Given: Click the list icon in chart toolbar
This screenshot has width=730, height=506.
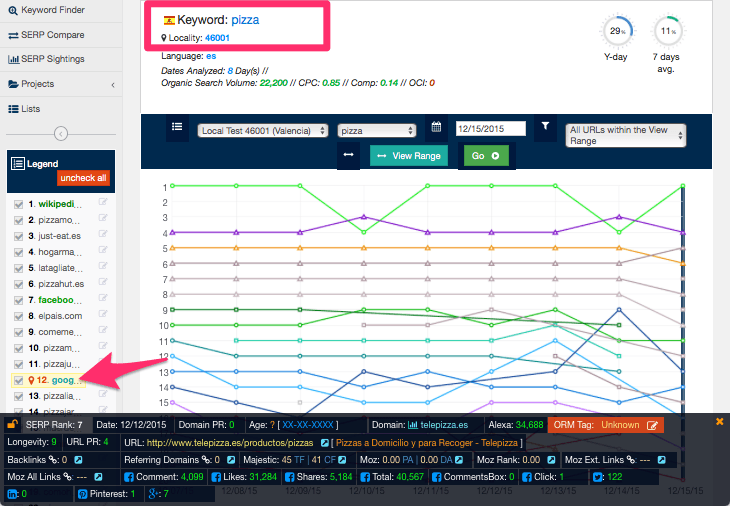Looking at the screenshot, I should pyautogui.click(x=177, y=127).
